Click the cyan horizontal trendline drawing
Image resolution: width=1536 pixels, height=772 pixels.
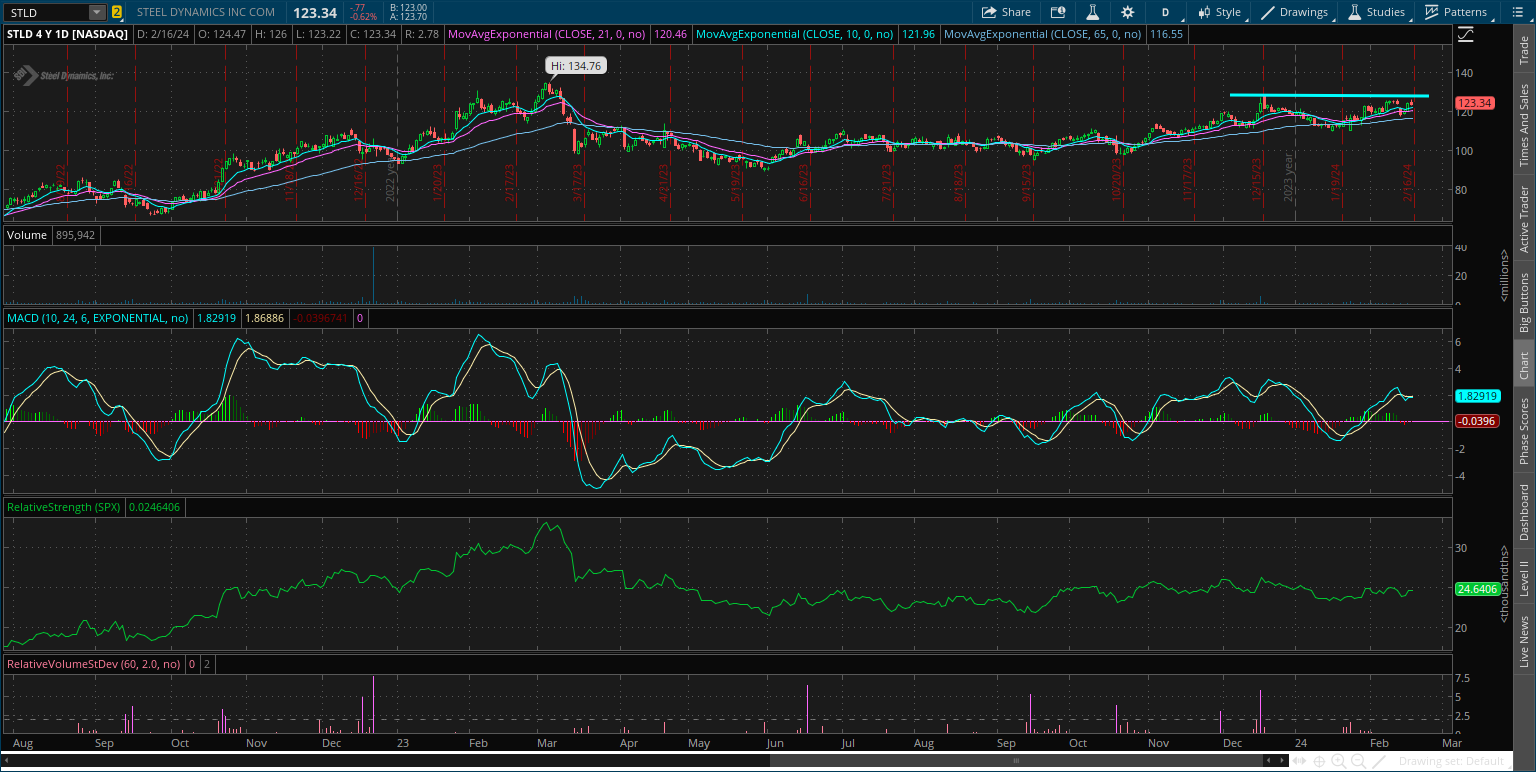coord(1328,96)
